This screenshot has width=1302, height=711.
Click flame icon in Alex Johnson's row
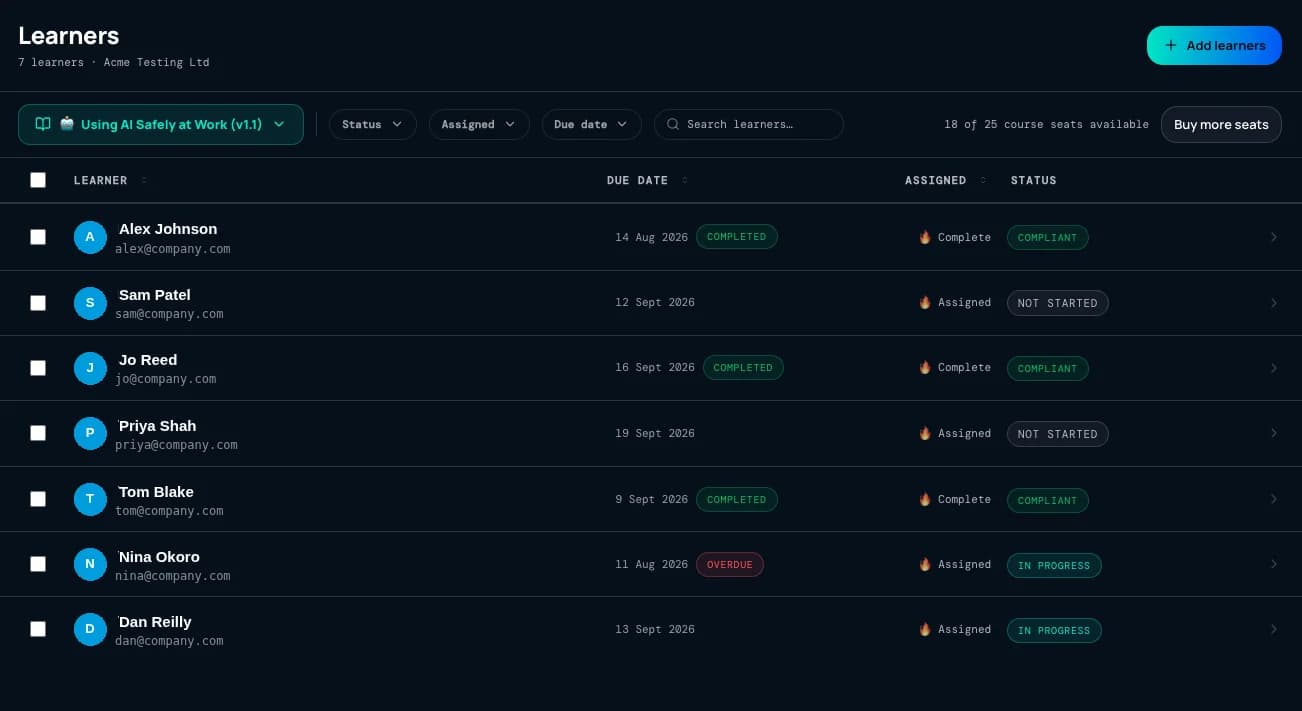pos(925,237)
